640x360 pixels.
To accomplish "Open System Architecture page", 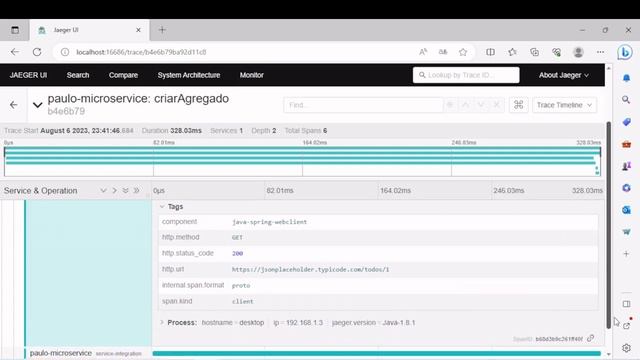I will (189, 75).
